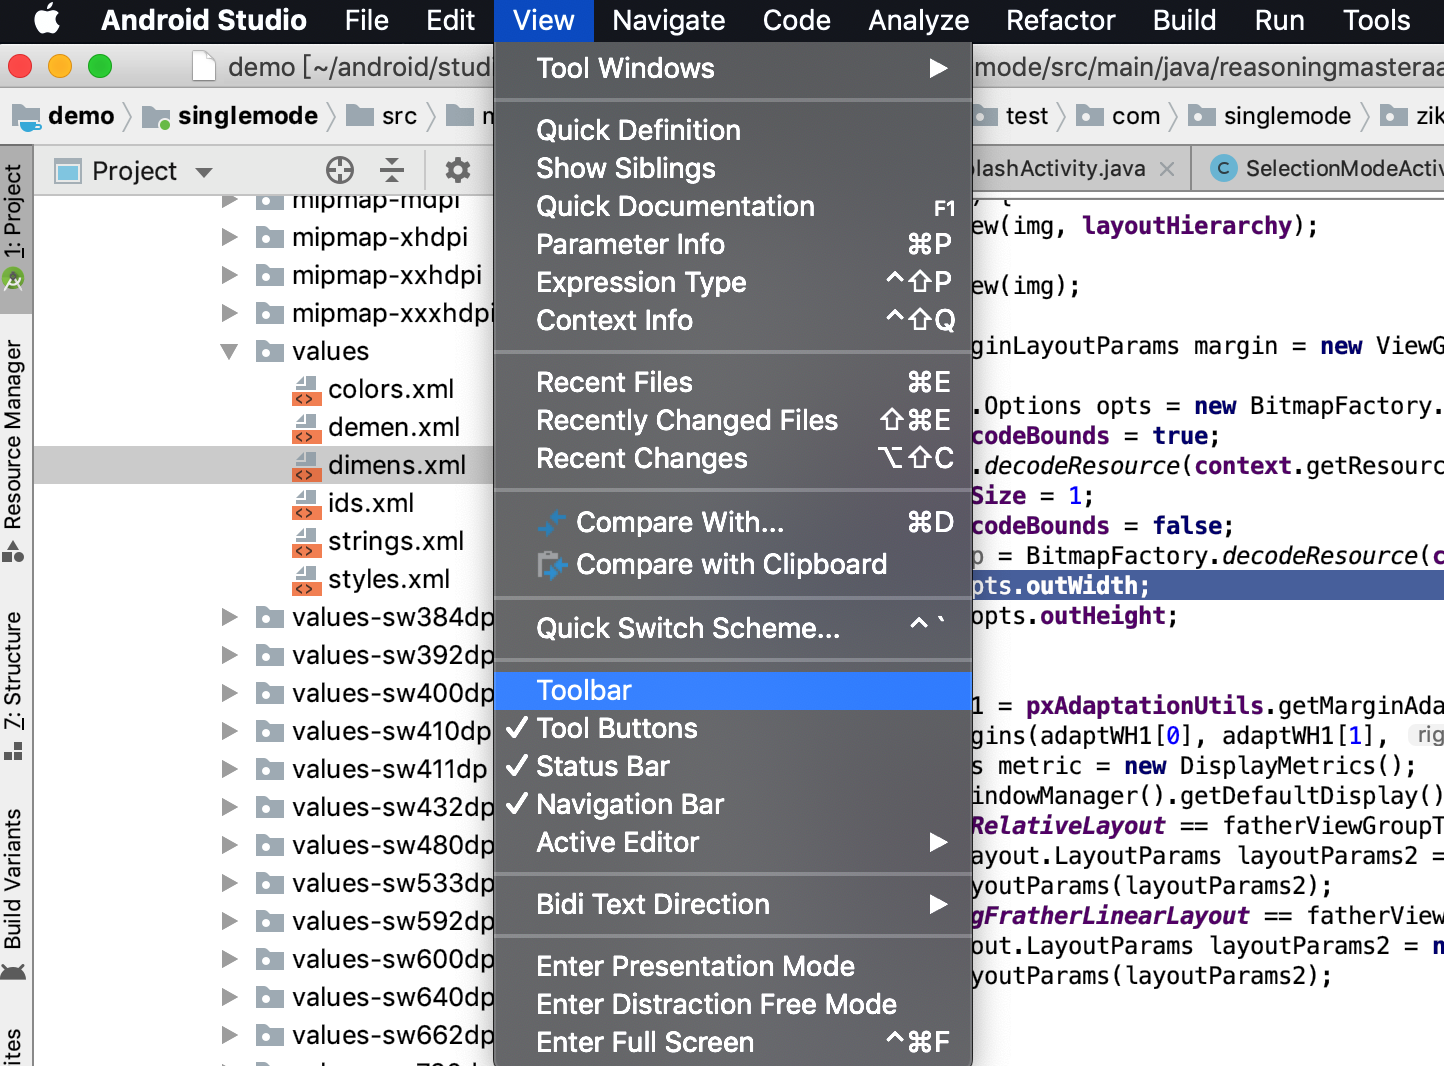Uncheck Navigation Bar in View menu

point(733,804)
